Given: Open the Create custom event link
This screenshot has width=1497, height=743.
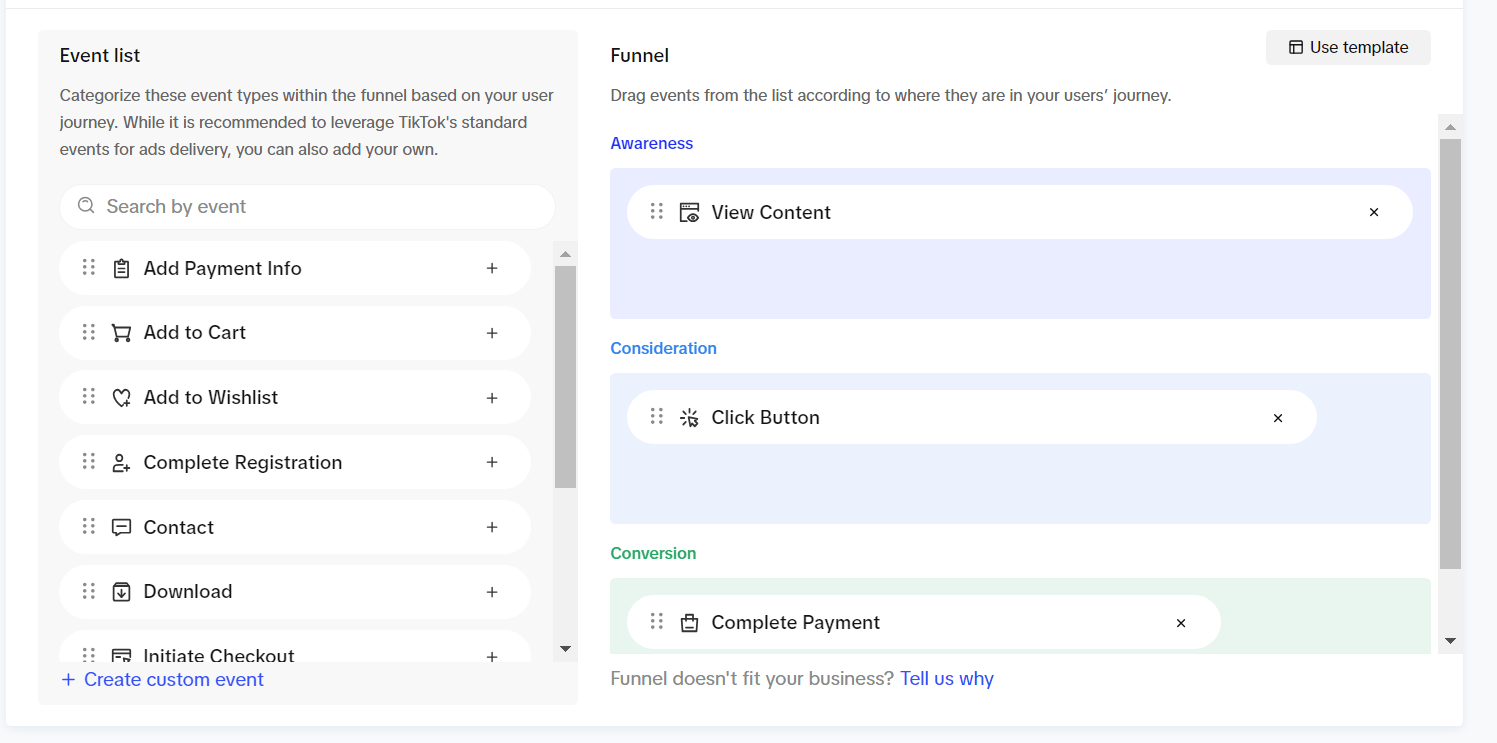Looking at the screenshot, I should [163, 680].
